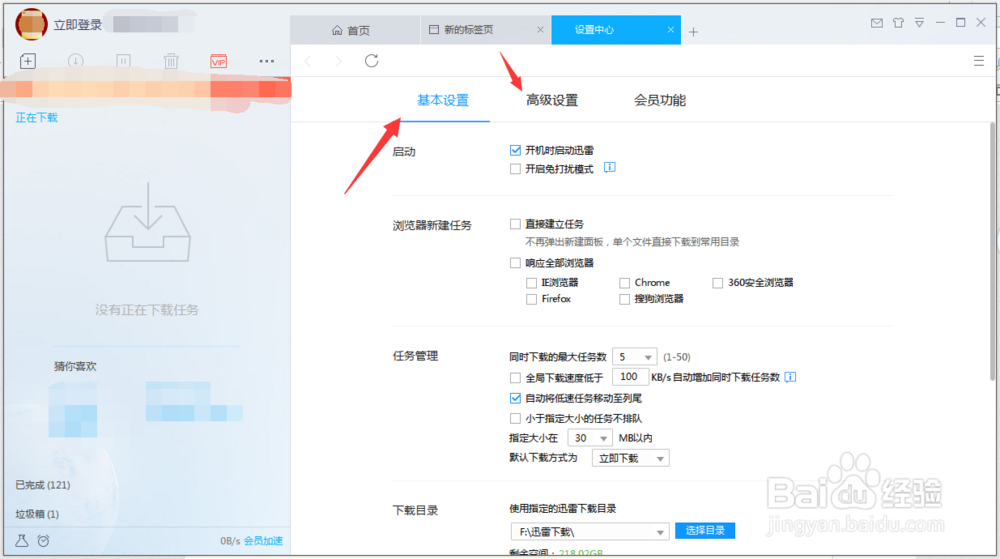The image size is (1000, 559).
Task: Open 默认下载方式为 dropdown showing 立即下载
Action: click(631, 458)
